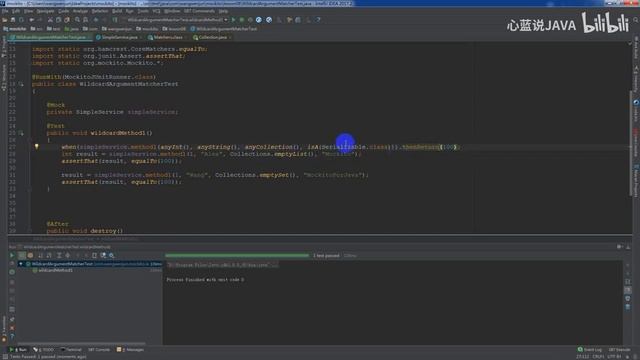640x360 pixels.
Task: Click run gutter icon beside wildcardMethod1
Action: point(21,133)
